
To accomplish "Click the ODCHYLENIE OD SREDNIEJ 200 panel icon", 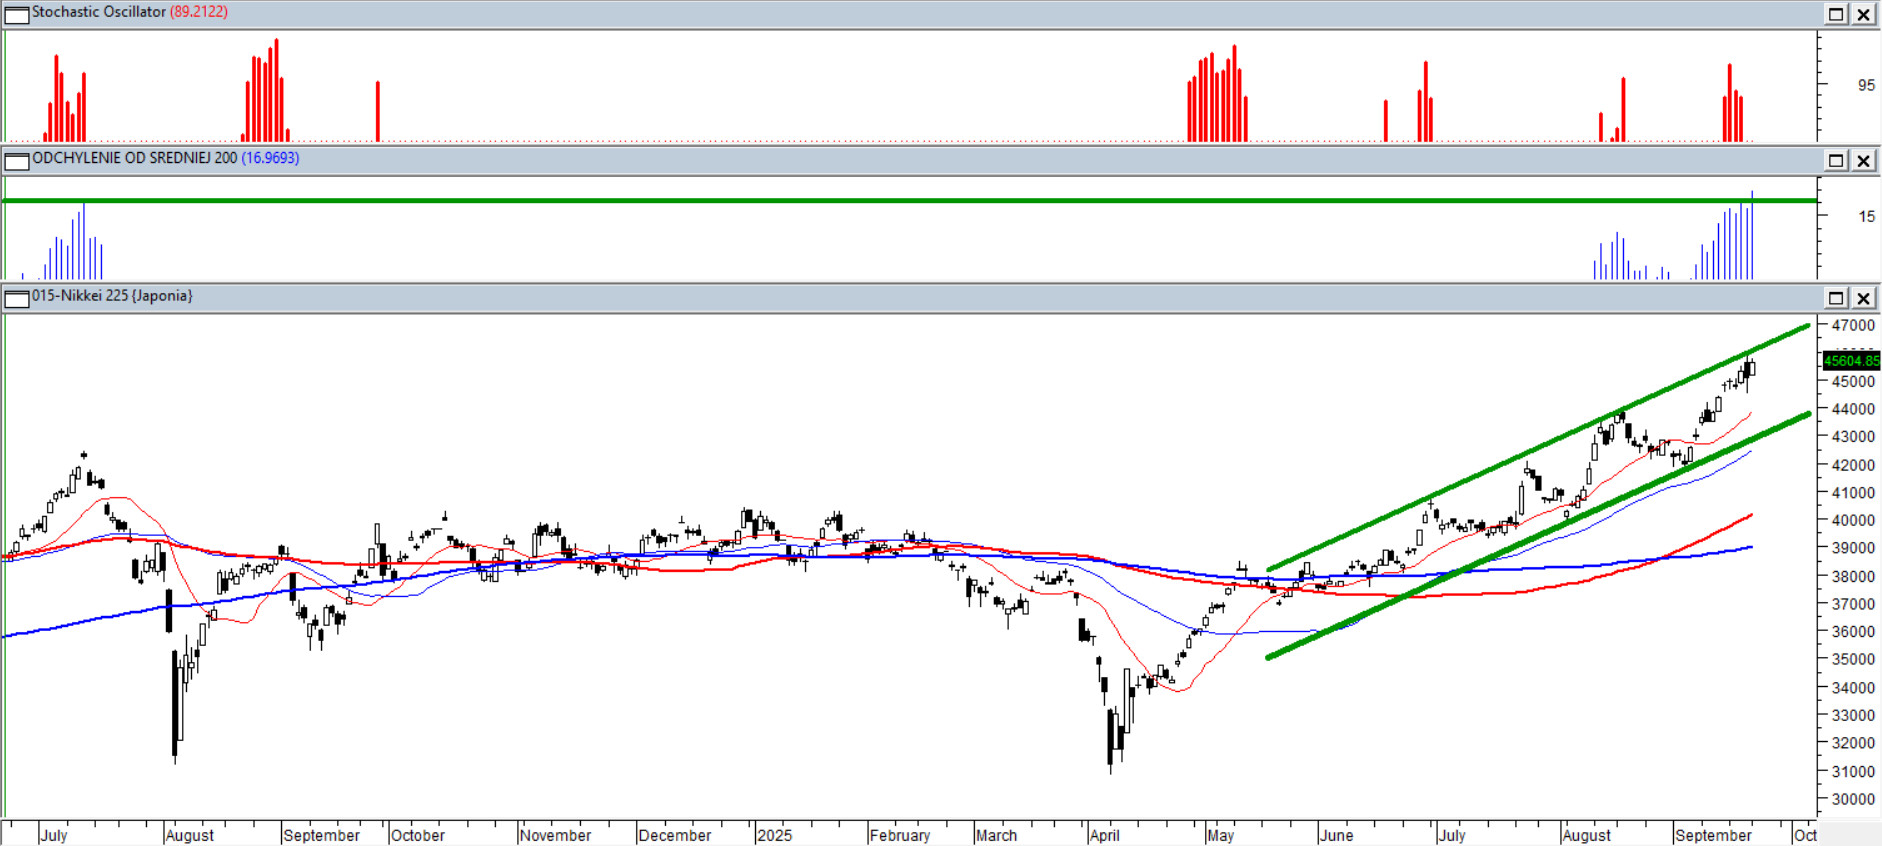I will 17,160.
